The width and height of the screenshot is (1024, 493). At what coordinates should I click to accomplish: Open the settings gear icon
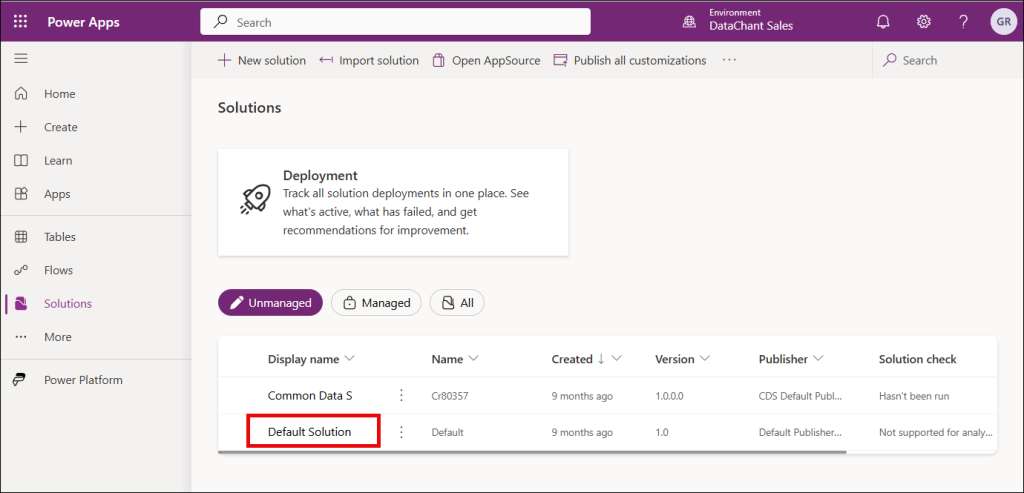tap(923, 22)
